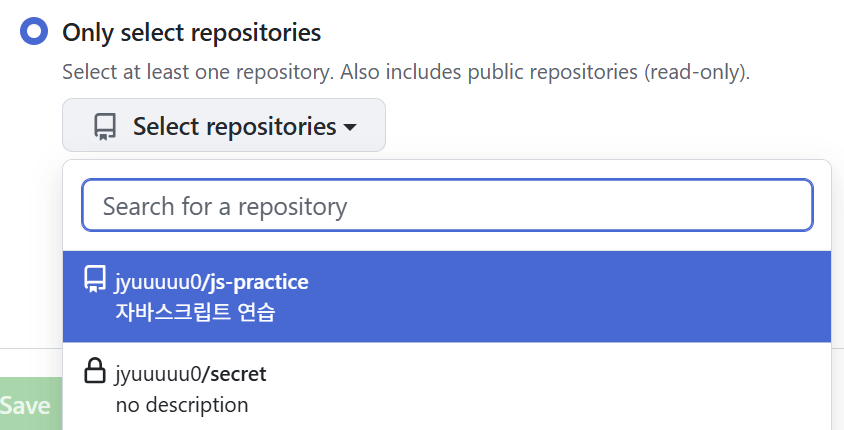Image resolution: width=844 pixels, height=430 pixels.
Task: Click the padlock icon beside jyuuuuu0/secret
Action: pyautogui.click(x=95, y=371)
